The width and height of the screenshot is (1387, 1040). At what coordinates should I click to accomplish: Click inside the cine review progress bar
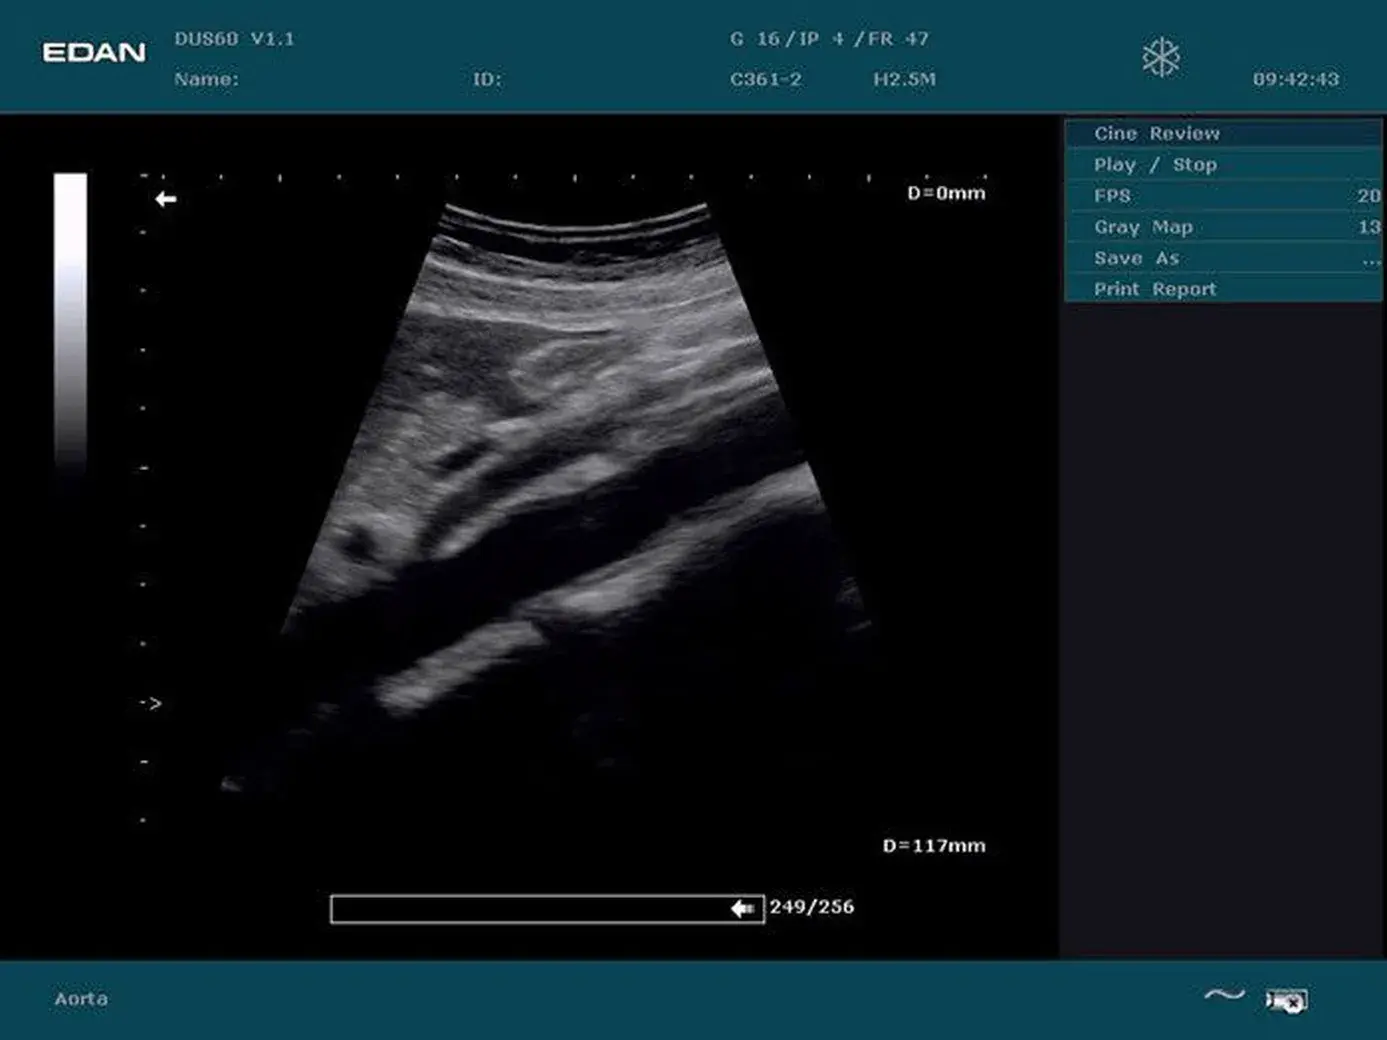point(548,909)
